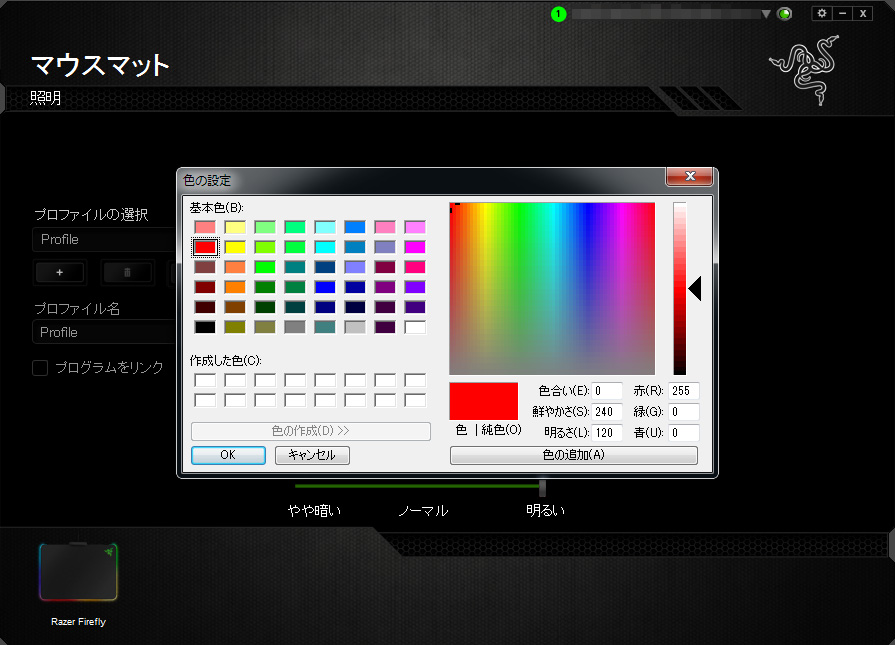The image size is (895, 645).
Task: Confirm color with OK button
Action: (228, 455)
